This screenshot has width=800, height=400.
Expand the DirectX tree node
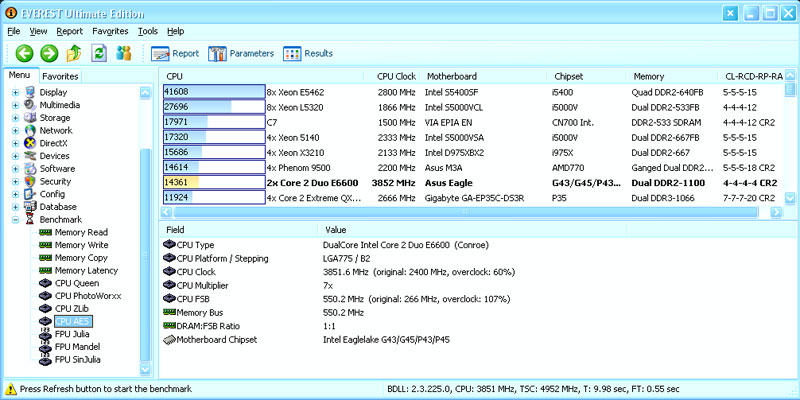click(x=15, y=143)
